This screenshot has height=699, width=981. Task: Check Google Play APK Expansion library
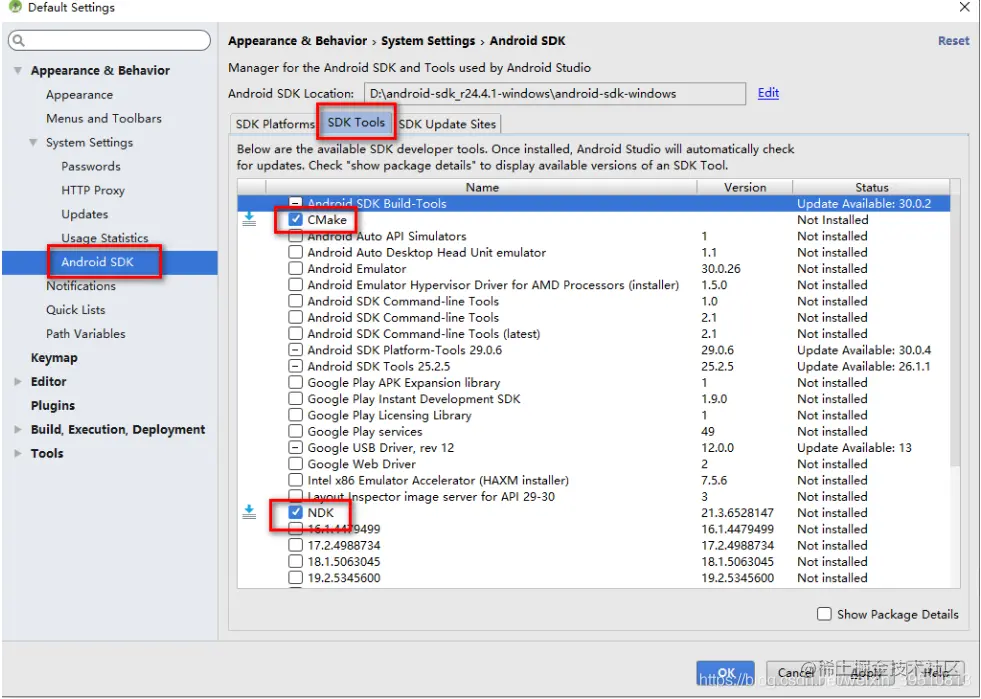pyautogui.click(x=296, y=382)
